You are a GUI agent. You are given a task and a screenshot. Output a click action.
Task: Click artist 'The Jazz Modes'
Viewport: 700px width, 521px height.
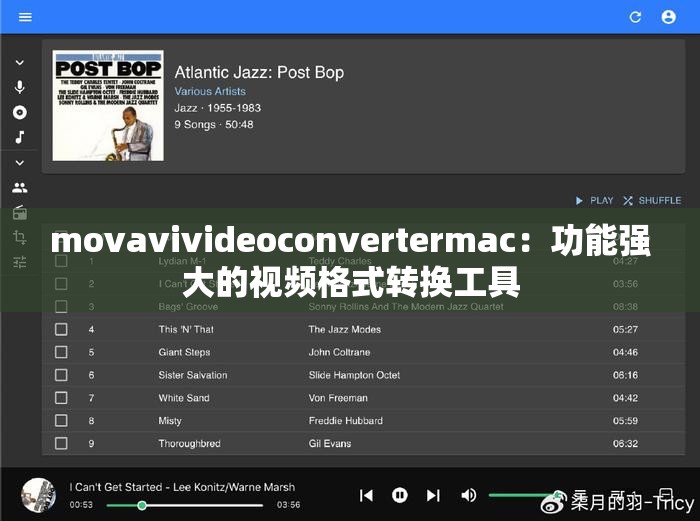345,329
